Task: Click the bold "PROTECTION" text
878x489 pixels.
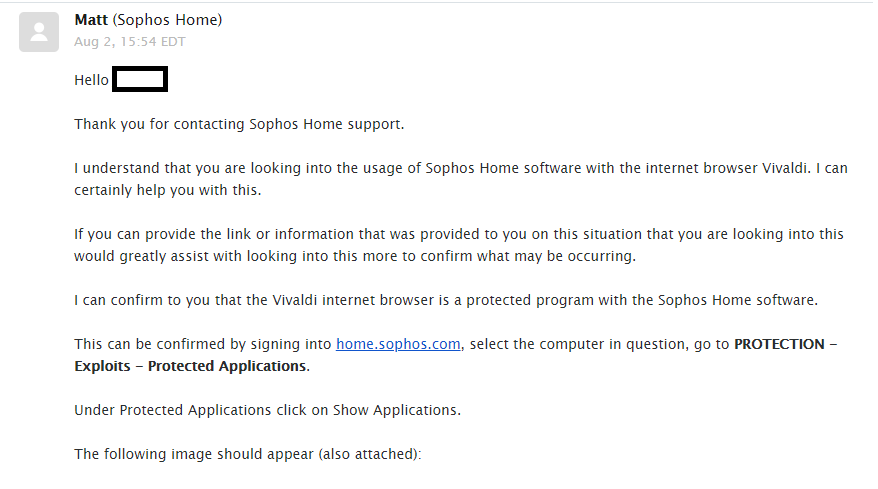Action: (x=779, y=344)
